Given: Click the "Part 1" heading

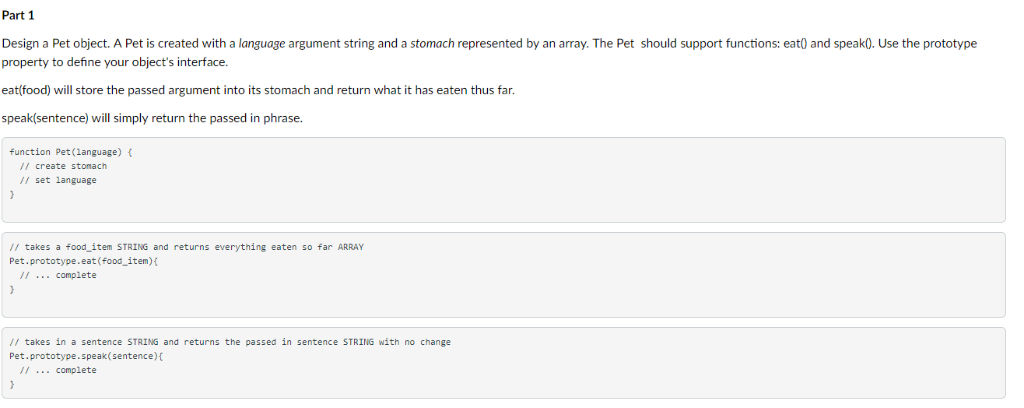Looking at the screenshot, I should tap(18, 15).
